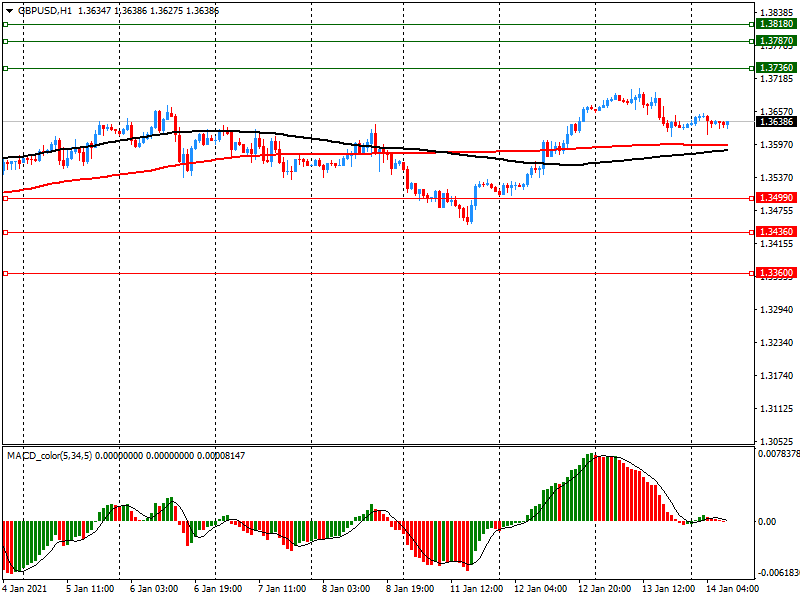Screen dimensions: 800x600
Task: Select the left handle of the 1.34990 line
Action: click(x=5, y=198)
